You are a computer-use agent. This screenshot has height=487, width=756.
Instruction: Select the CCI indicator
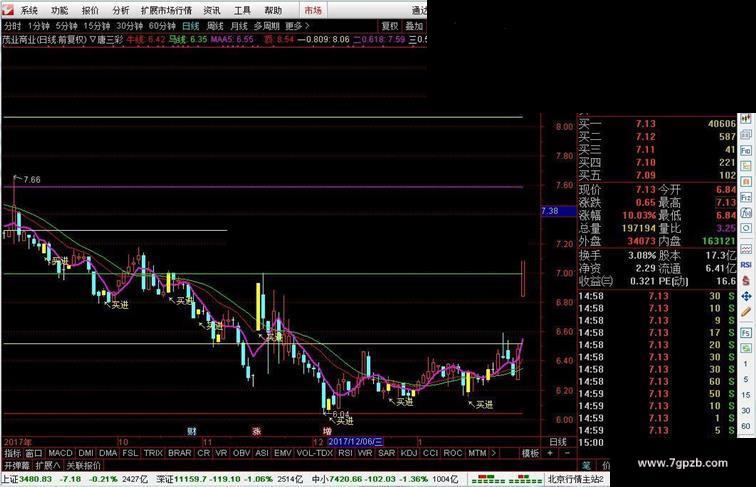(430, 453)
